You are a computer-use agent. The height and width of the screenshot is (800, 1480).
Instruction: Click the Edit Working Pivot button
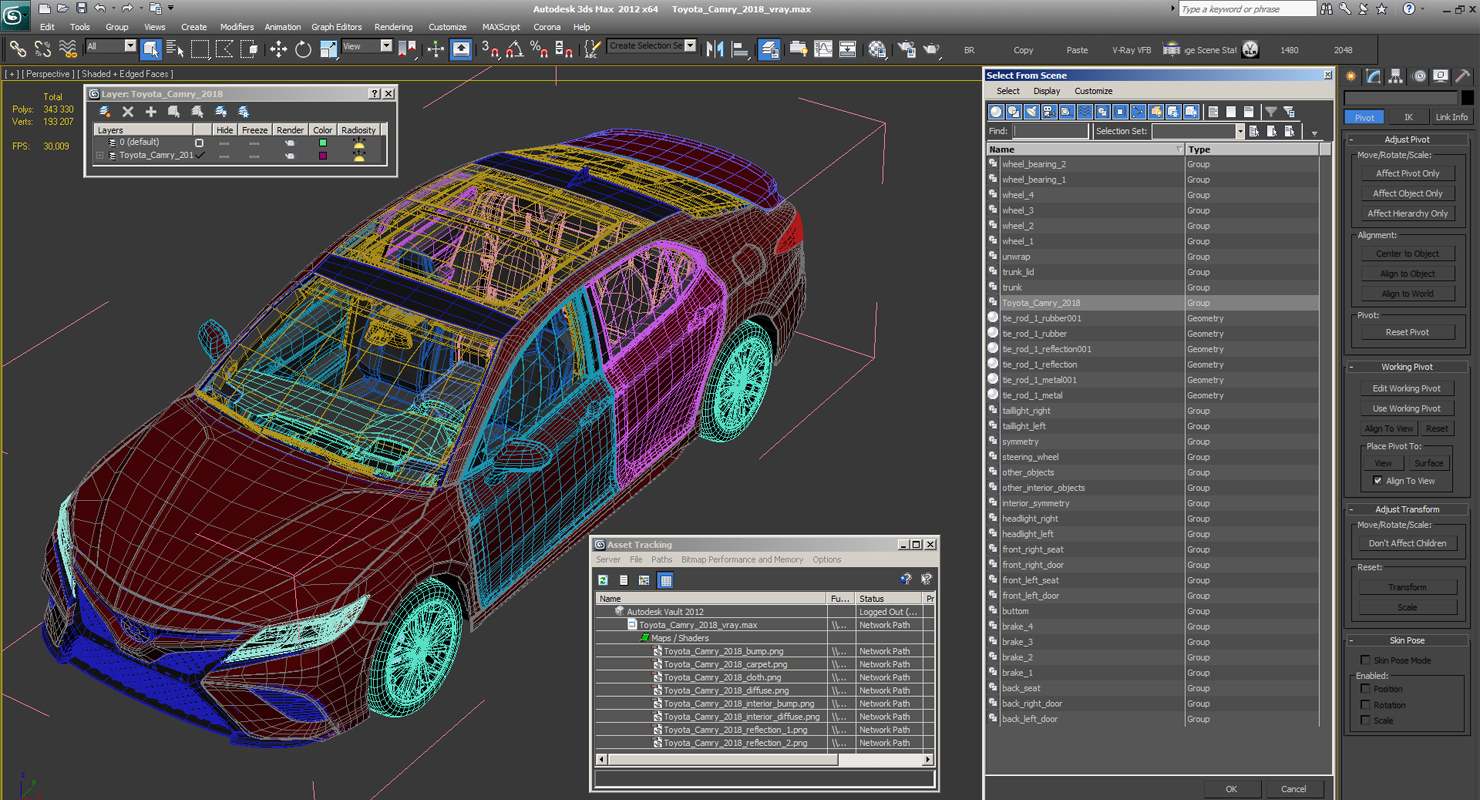pyautogui.click(x=1407, y=388)
